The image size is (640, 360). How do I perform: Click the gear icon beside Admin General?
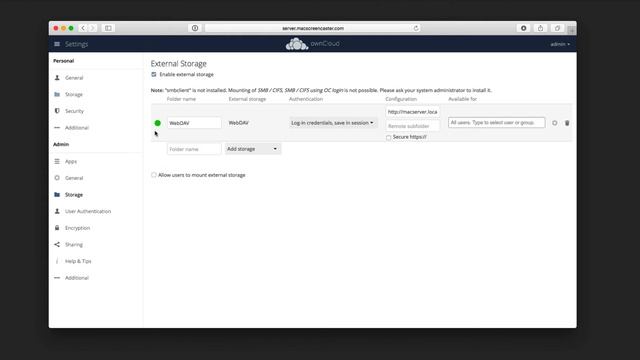click(x=57, y=178)
